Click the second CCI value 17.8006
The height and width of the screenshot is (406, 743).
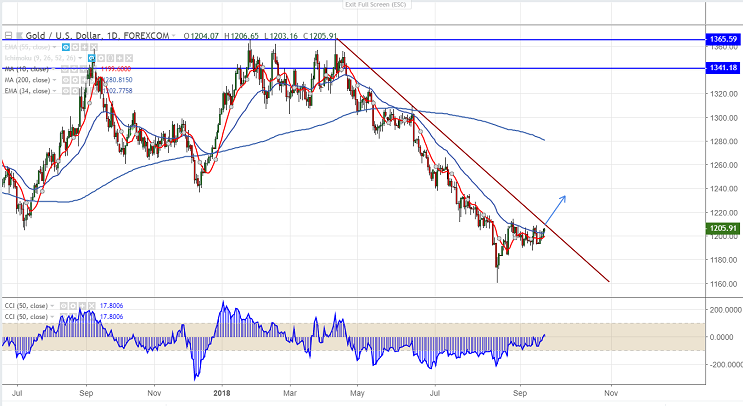tap(111, 317)
